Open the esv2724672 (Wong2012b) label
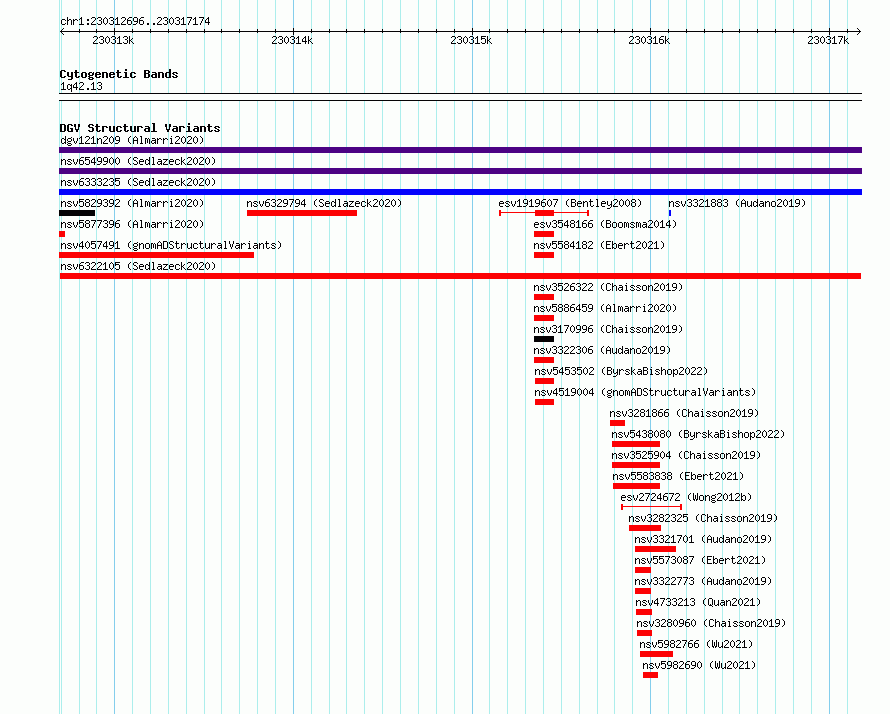The width and height of the screenshot is (890, 714). tap(686, 497)
